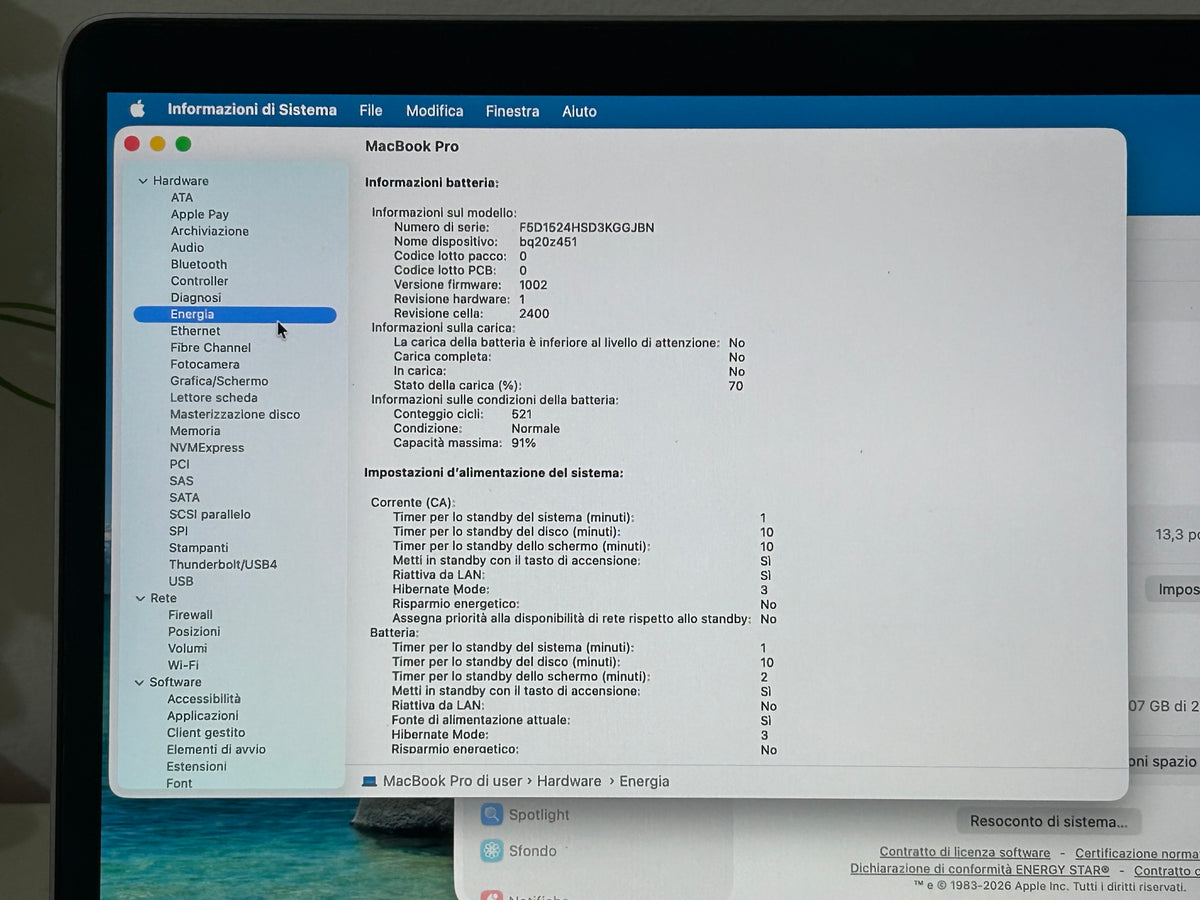Viewport: 1200px width, 900px height.
Task: Click the Spotlight icon in Settings sidebar
Action: click(492, 814)
